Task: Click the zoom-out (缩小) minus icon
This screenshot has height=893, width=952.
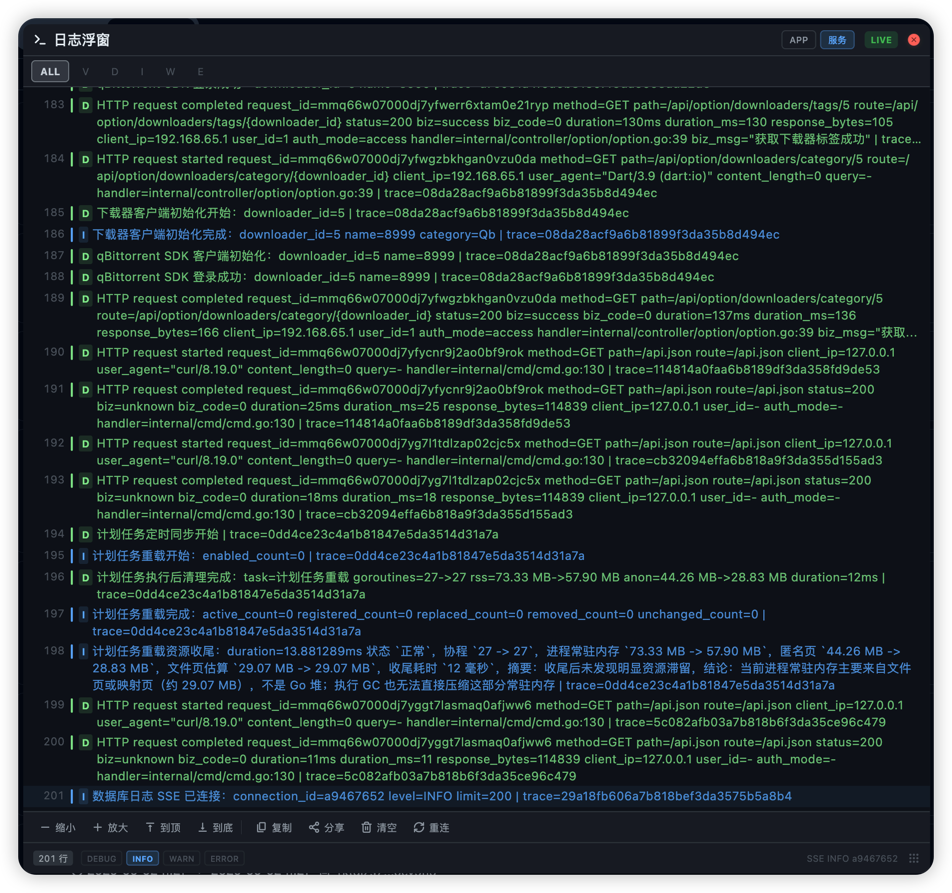Action: pyautogui.click(x=45, y=827)
